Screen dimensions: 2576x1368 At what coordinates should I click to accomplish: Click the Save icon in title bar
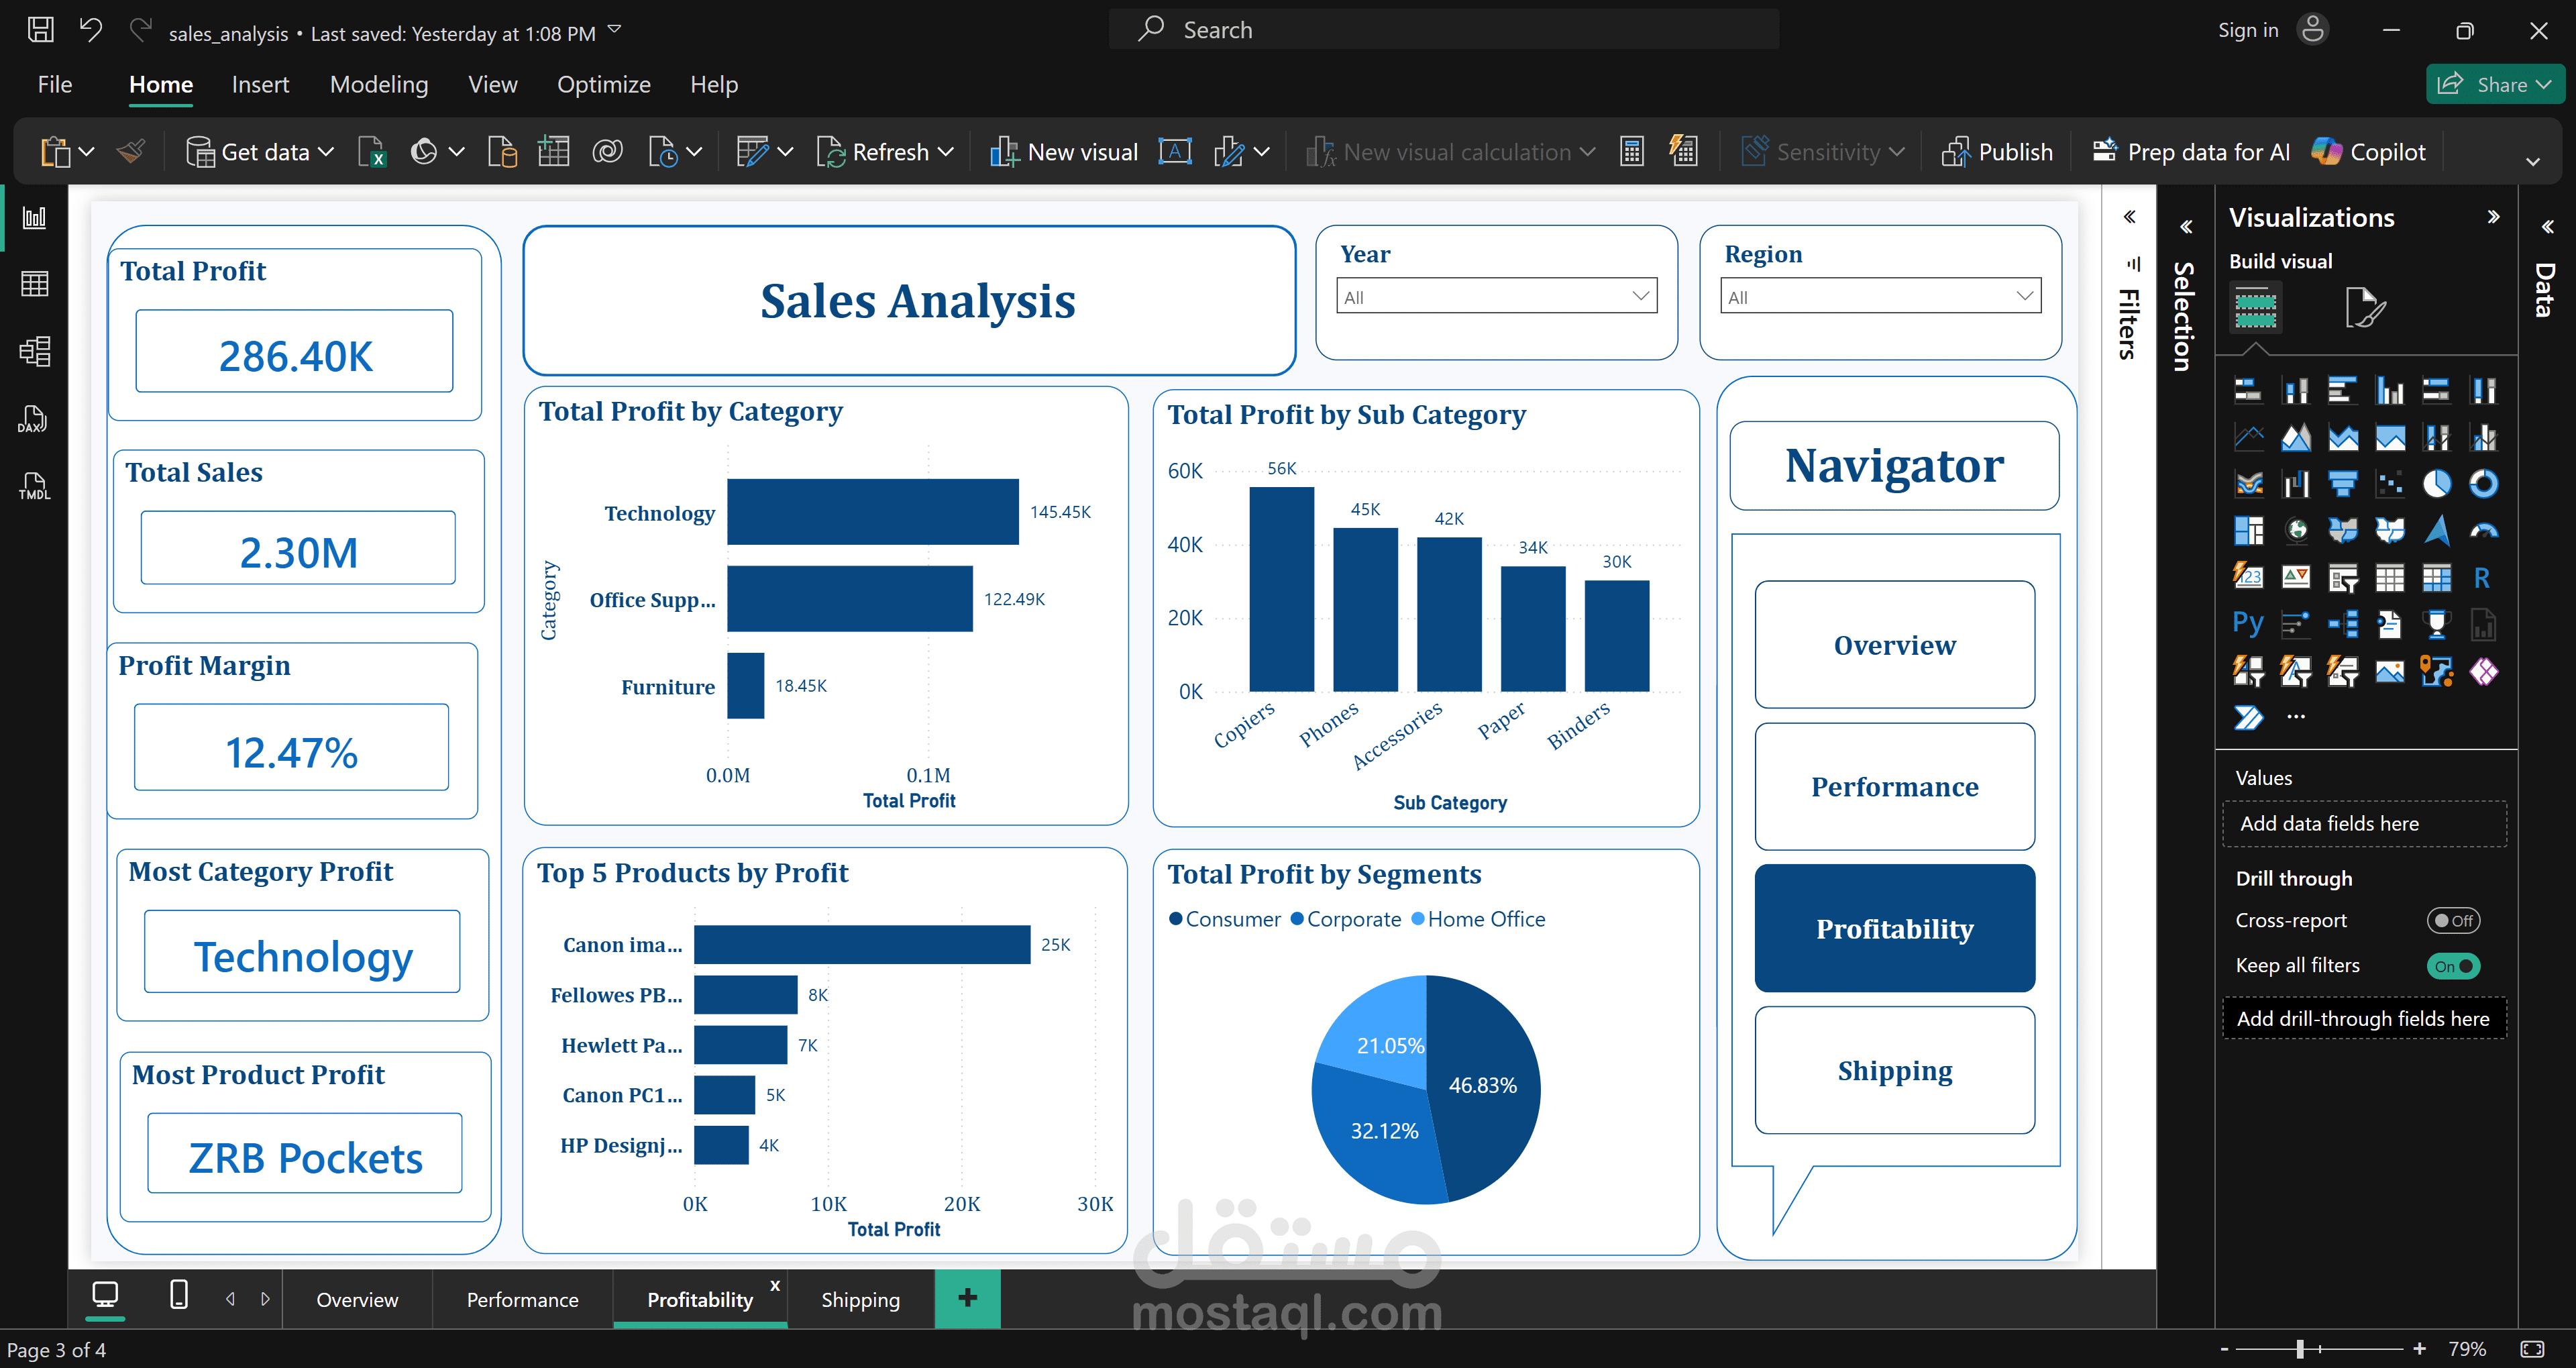(x=41, y=30)
